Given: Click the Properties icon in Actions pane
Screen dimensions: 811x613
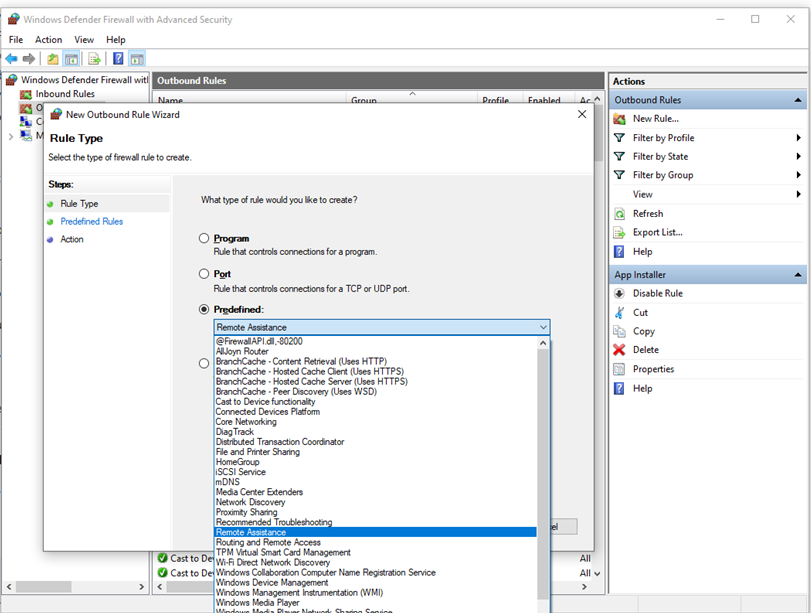Looking at the screenshot, I should [620, 369].
